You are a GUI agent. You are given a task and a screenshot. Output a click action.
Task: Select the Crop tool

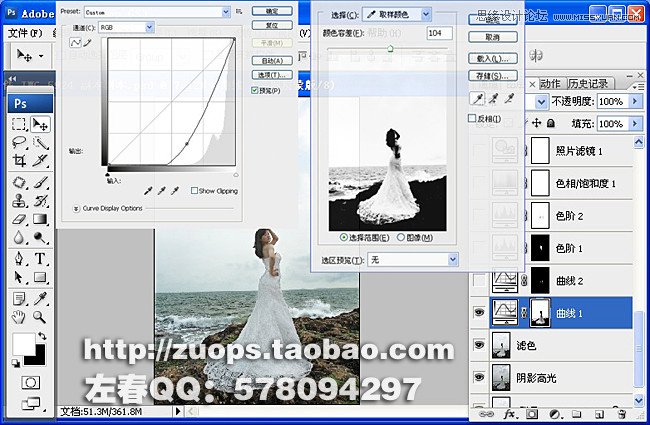click(19, 161)
